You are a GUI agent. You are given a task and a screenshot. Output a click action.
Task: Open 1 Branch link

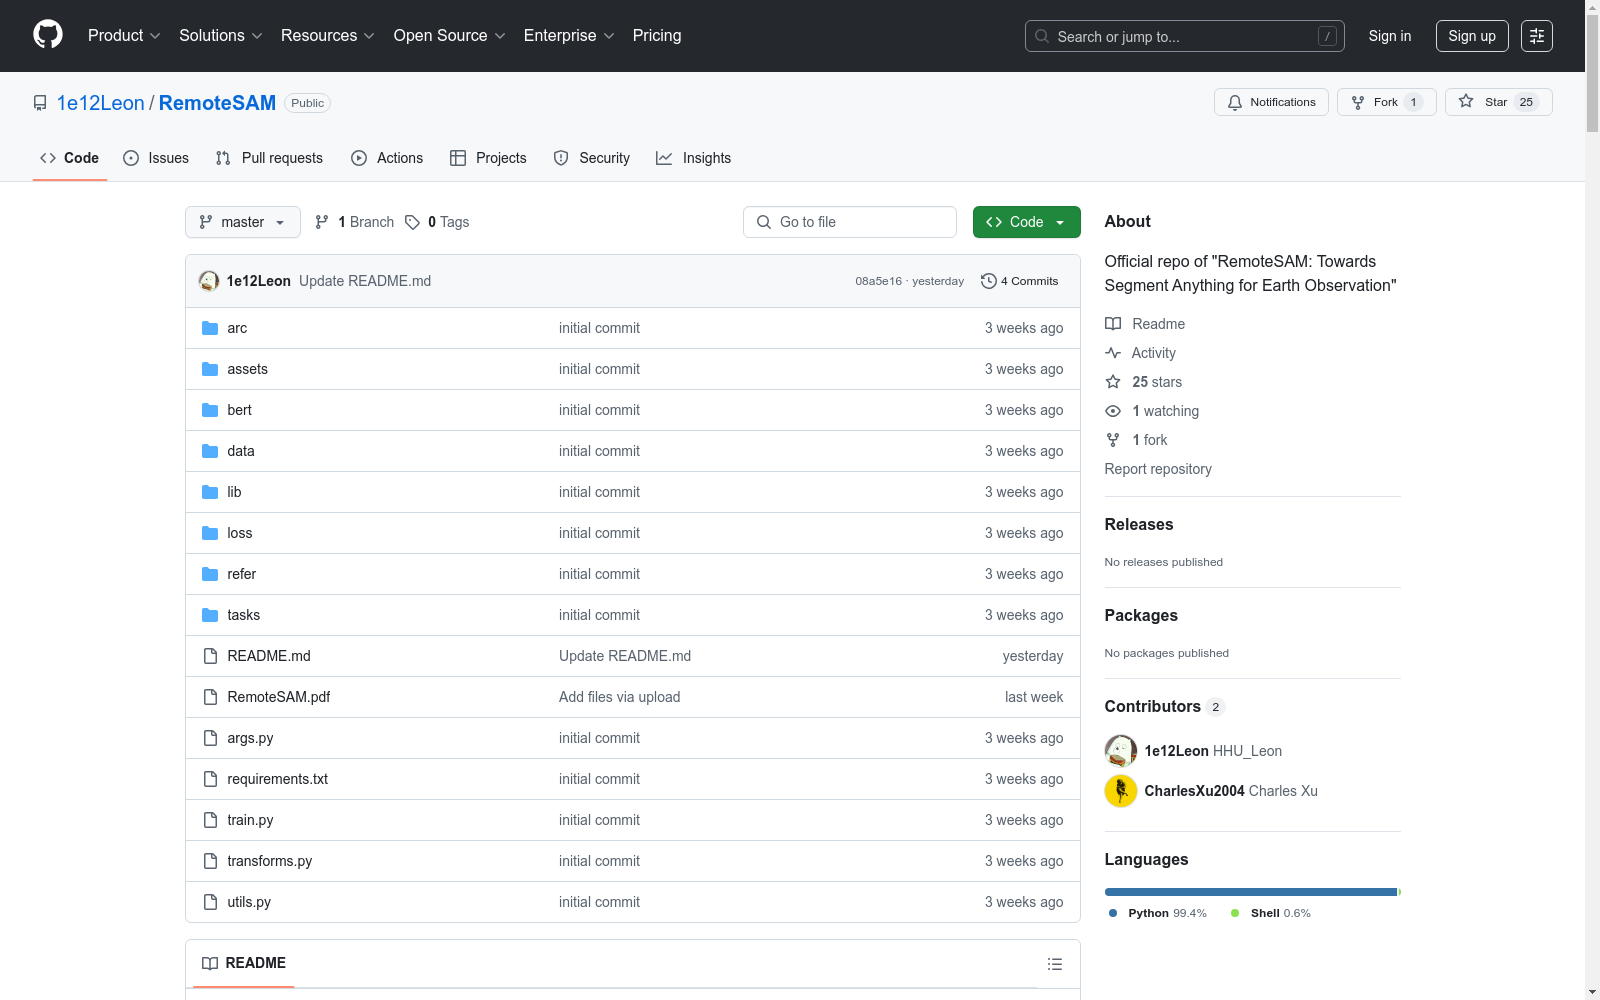355,222
